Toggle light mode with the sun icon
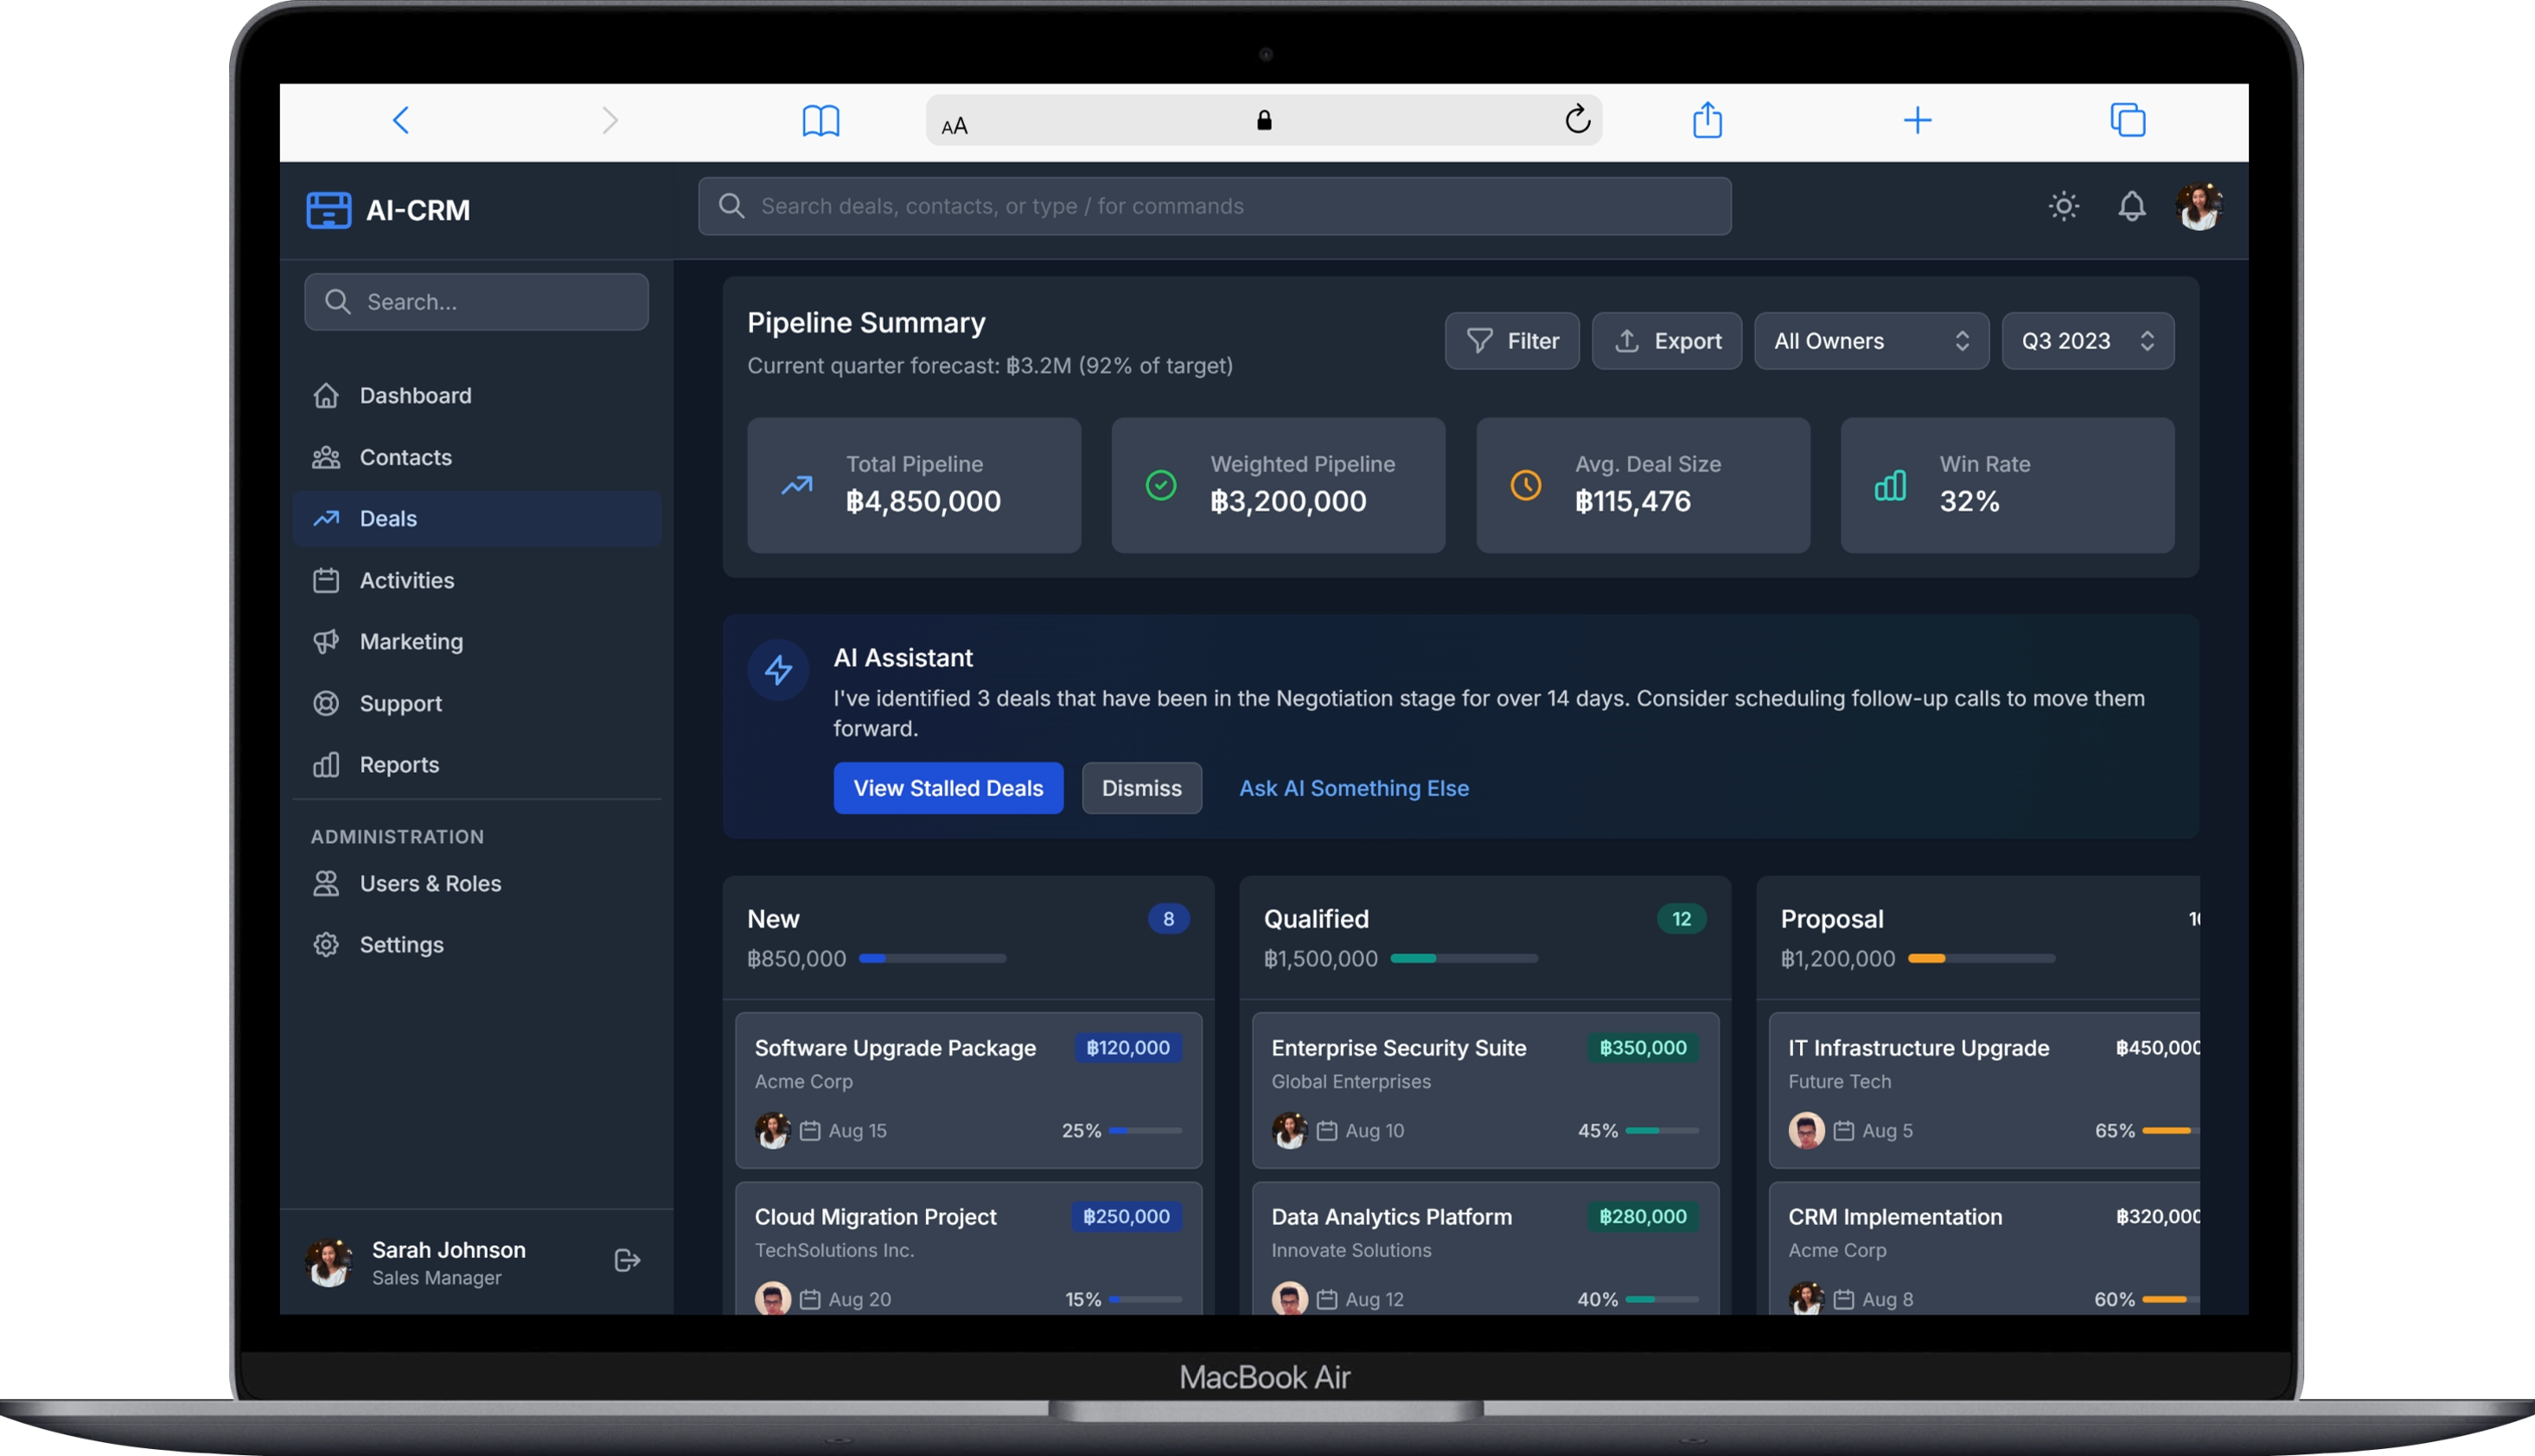This screenshot has width=2535, height=1456. tap(2062, 206)
